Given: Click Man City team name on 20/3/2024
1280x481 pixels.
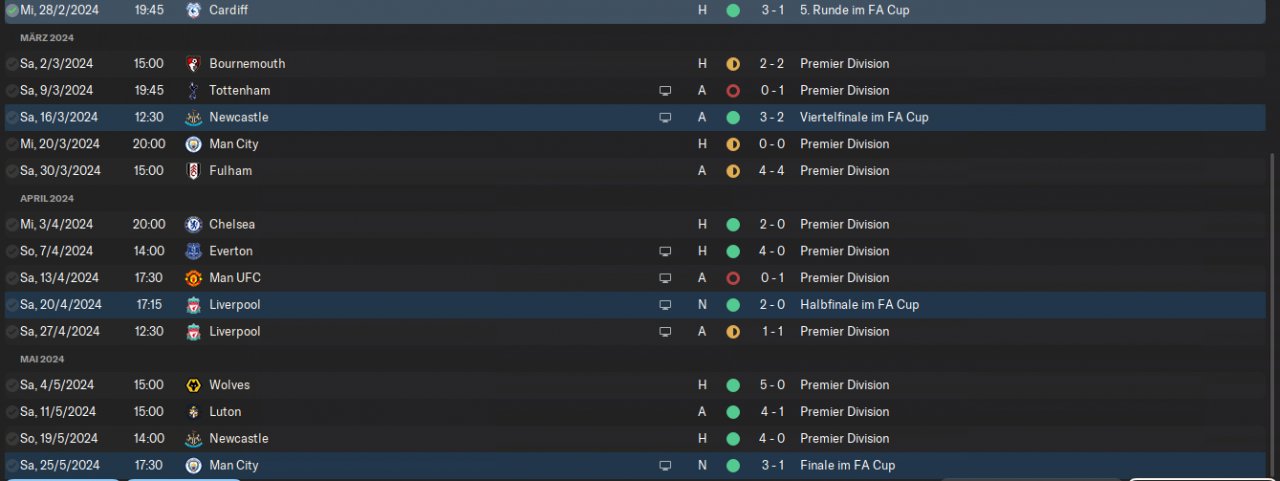Looking at the screenshot, I should click(234, 144).
